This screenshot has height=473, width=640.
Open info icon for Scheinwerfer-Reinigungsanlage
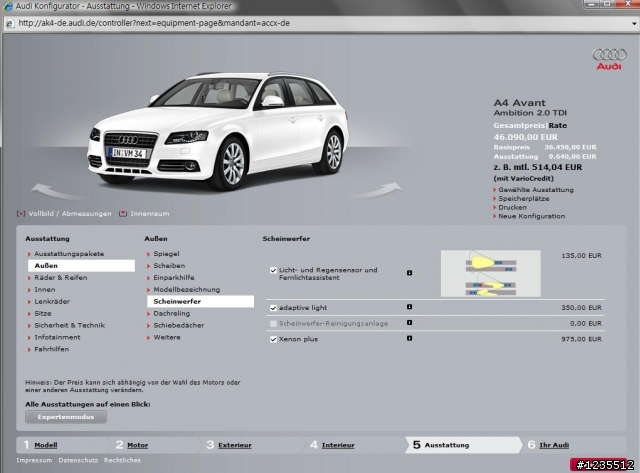click(409, 323)
